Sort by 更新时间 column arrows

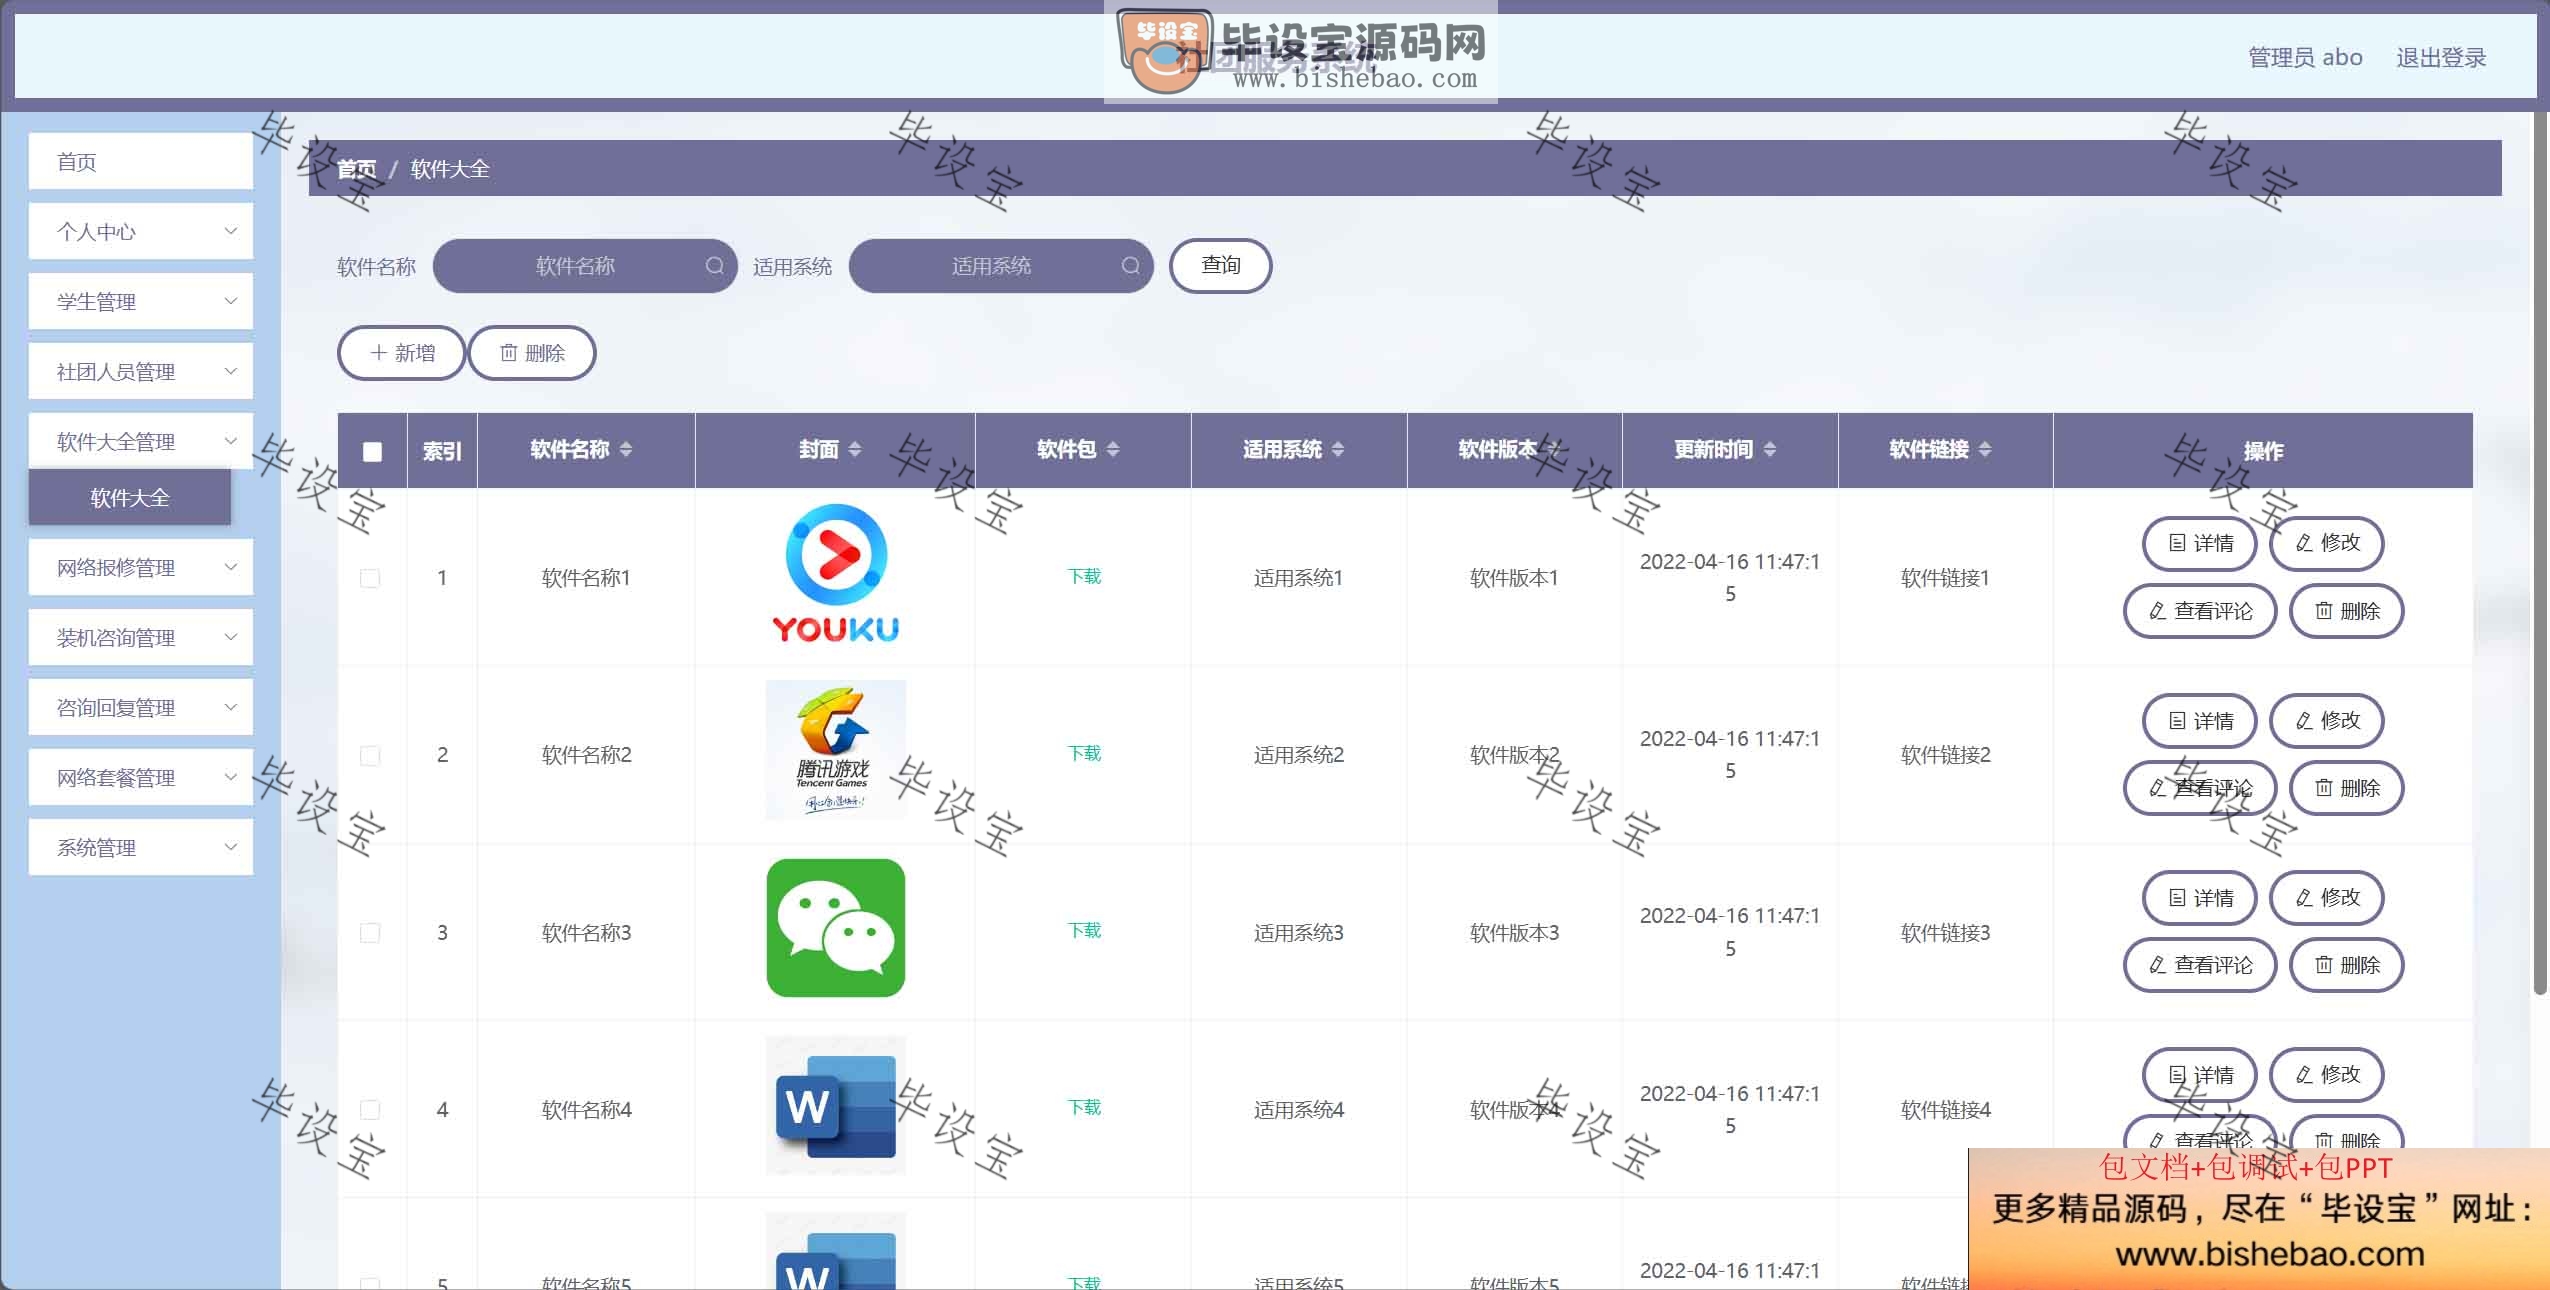pyautogui.click(x=1769, y=450)
